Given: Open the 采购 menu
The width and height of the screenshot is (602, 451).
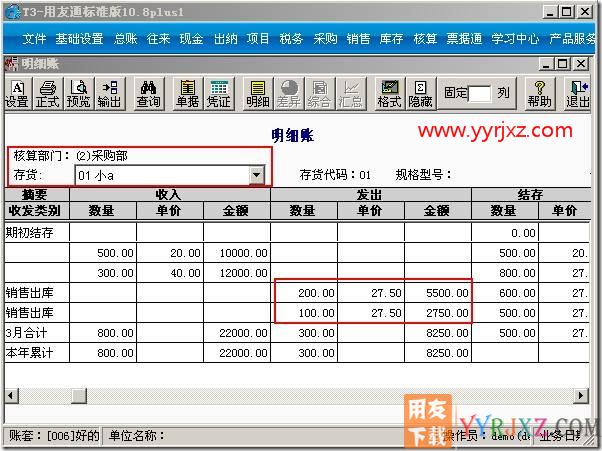Looking at the screenshot, I should point(325,39).
